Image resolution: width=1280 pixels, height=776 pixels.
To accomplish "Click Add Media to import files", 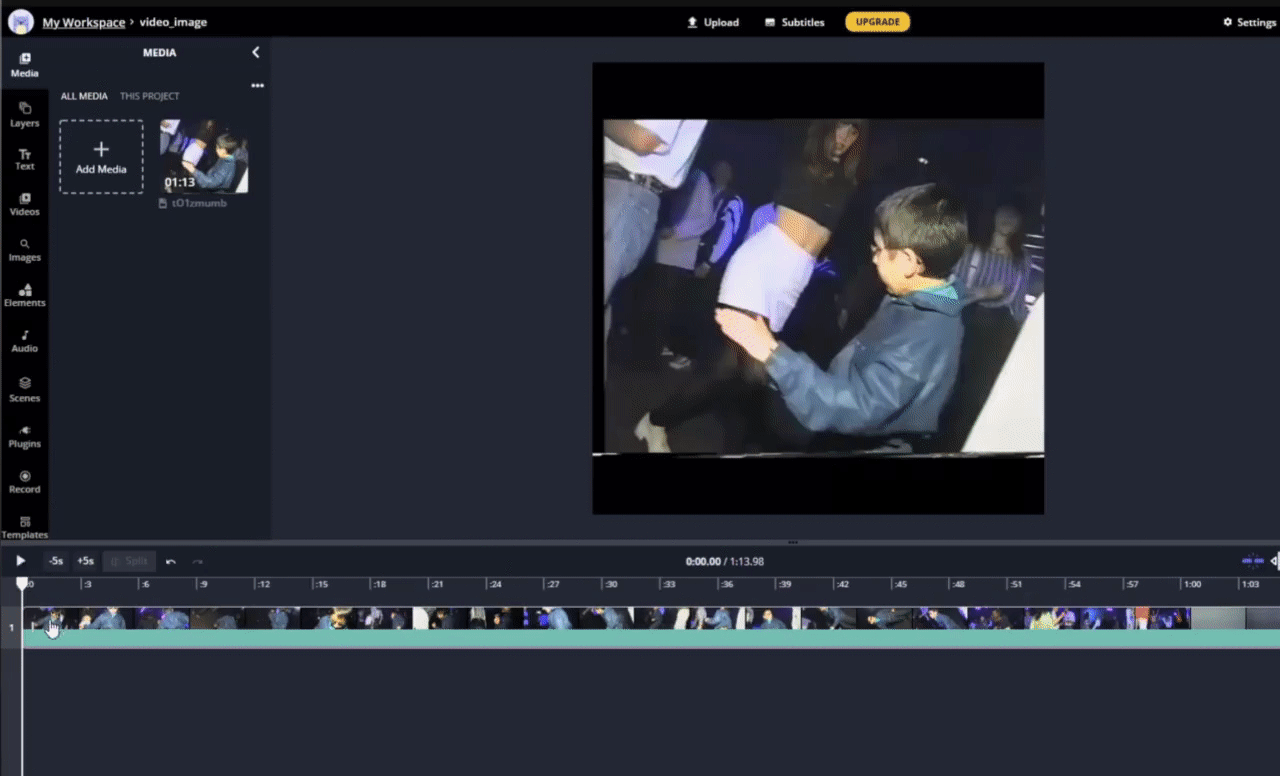I will (x=100, y=157).
